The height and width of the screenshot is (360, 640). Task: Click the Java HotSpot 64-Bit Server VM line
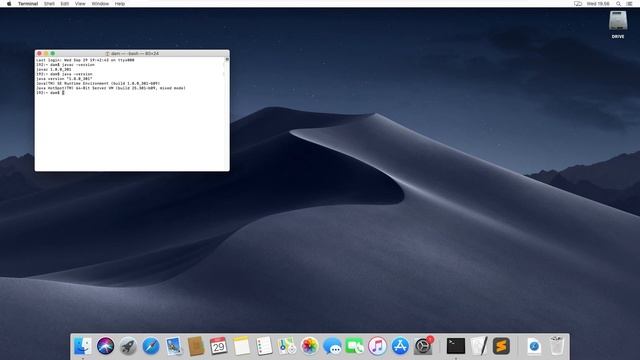(x=111, y=88)
